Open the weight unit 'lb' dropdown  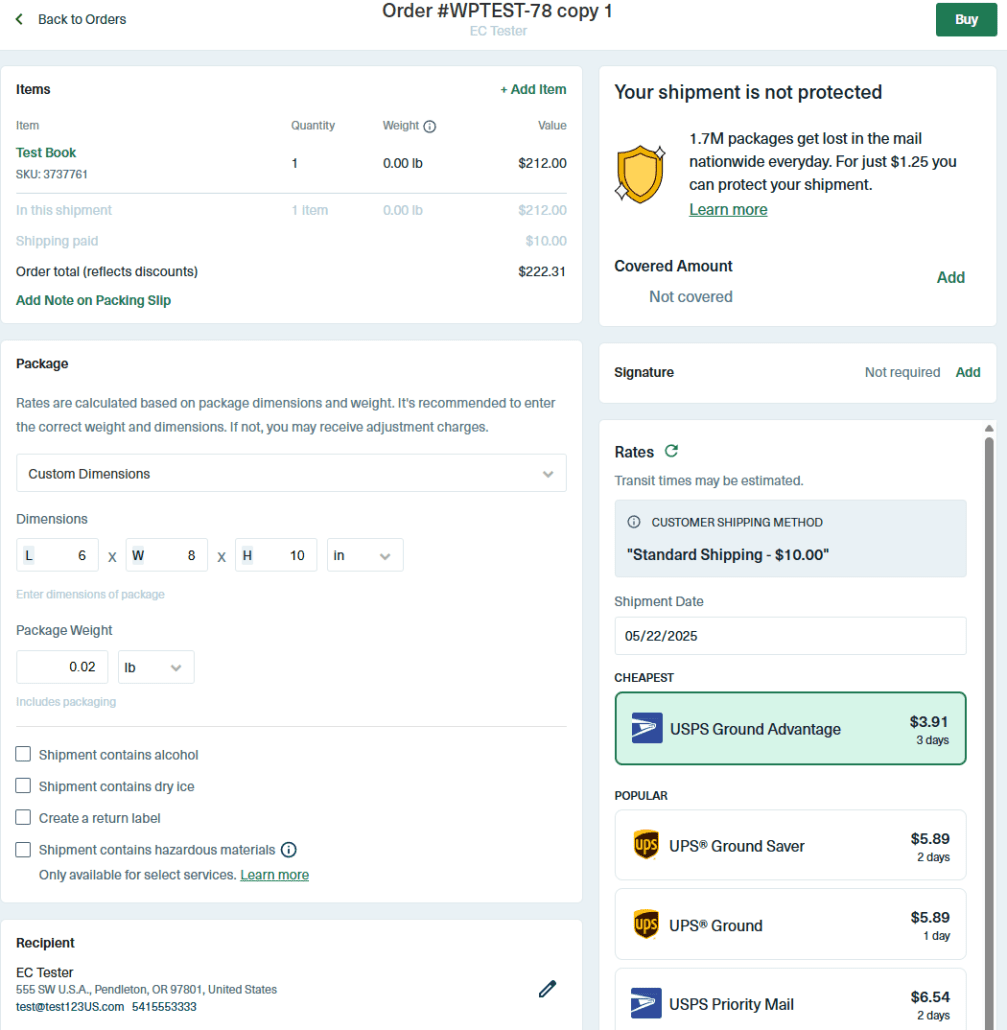[156, 667]
